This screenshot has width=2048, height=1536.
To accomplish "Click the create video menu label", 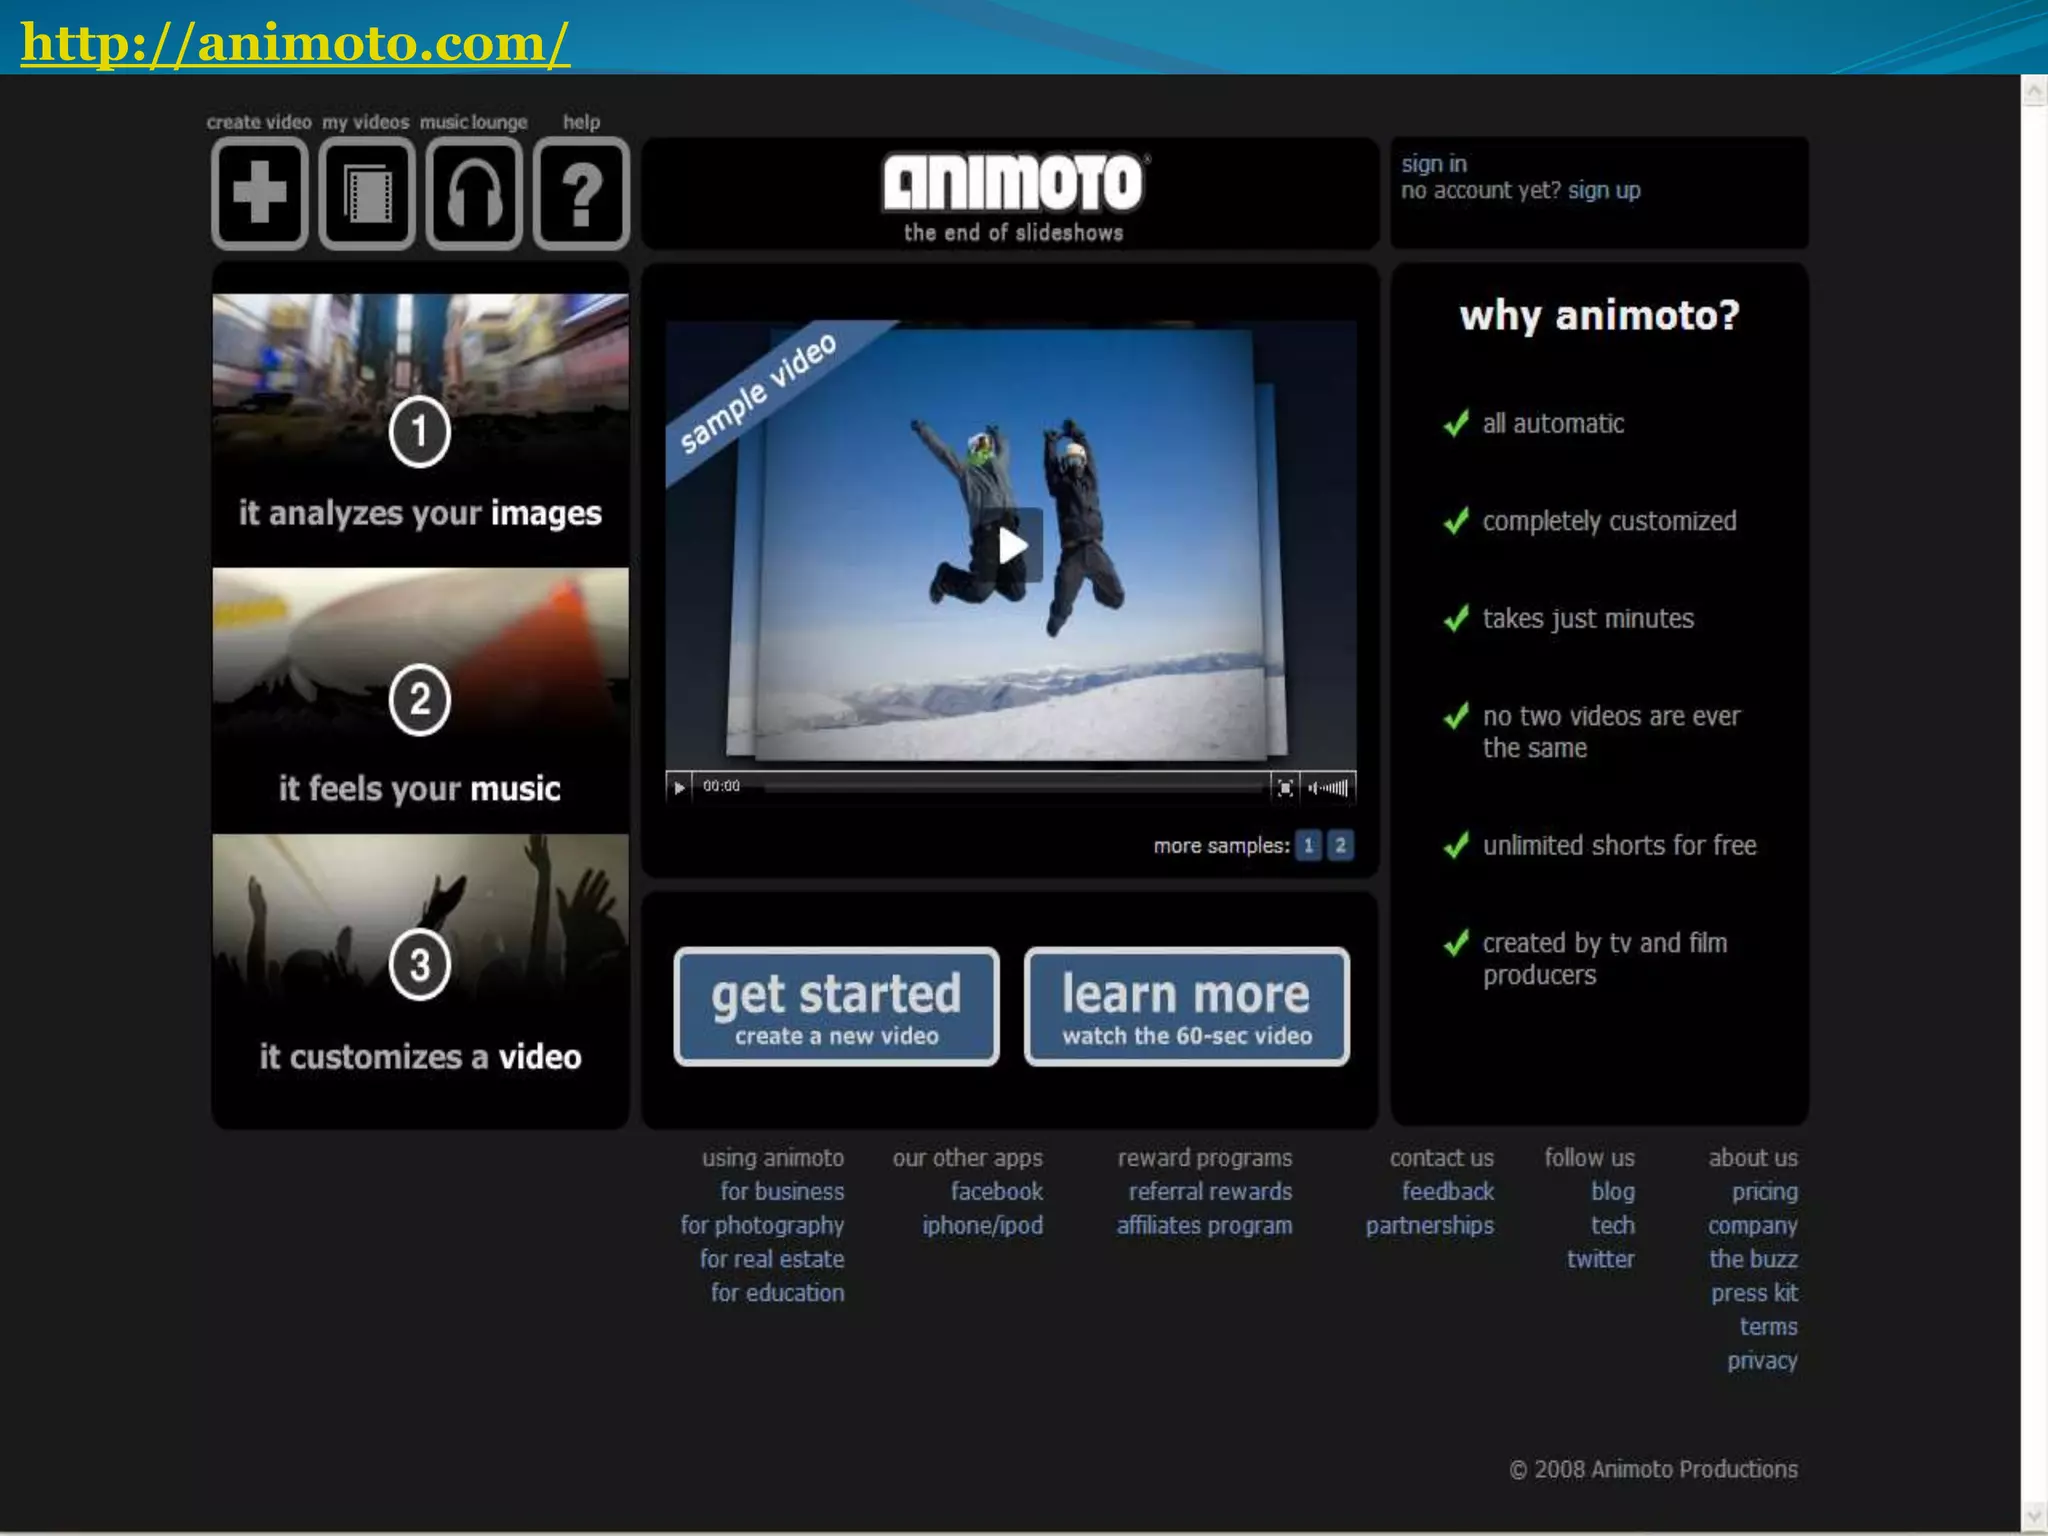I will [259, 122].
